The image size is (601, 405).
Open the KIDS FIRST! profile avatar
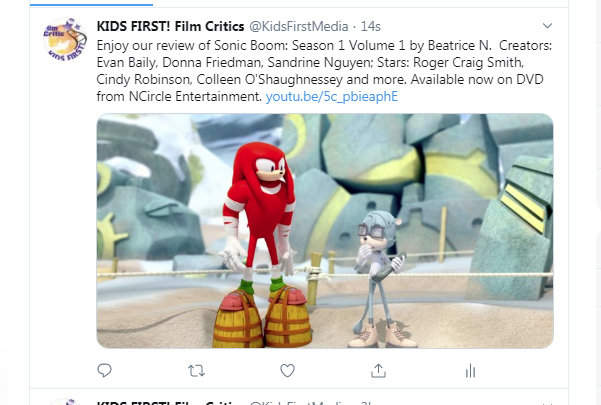(65, 40)
